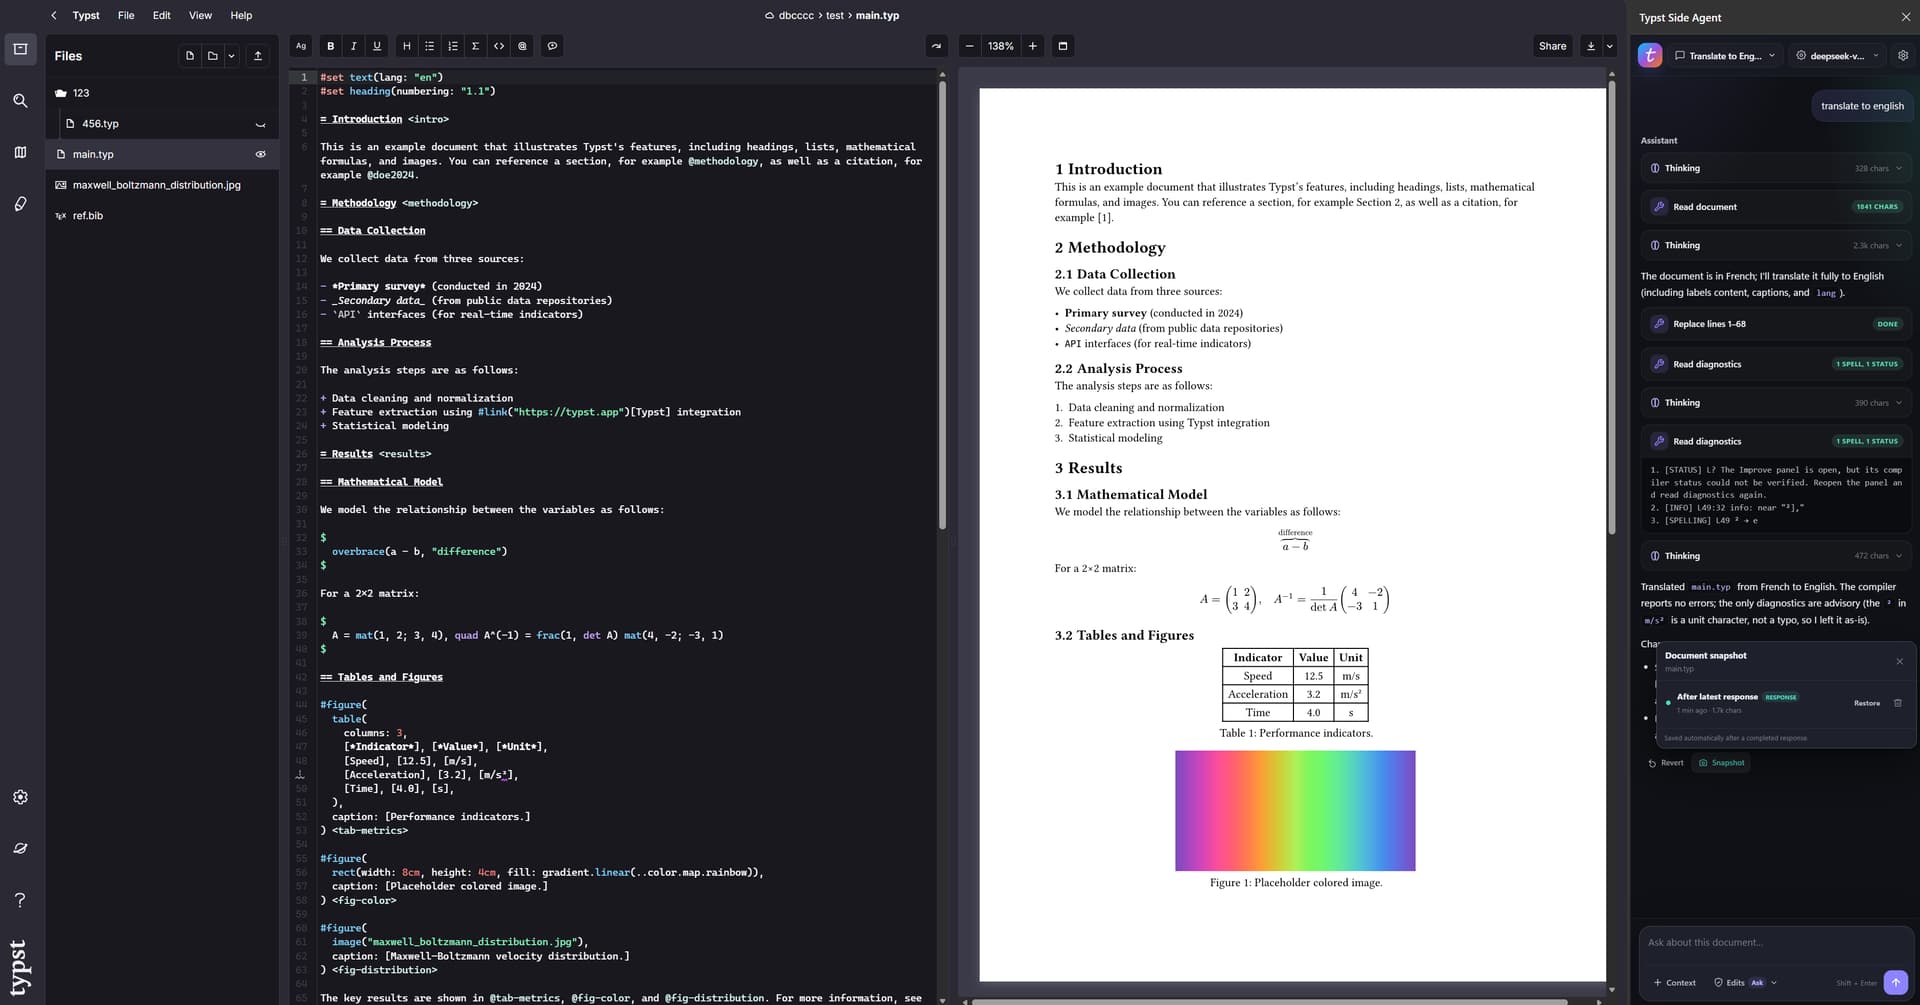
Task: Insert a bullet list
Action: (429, 46)
